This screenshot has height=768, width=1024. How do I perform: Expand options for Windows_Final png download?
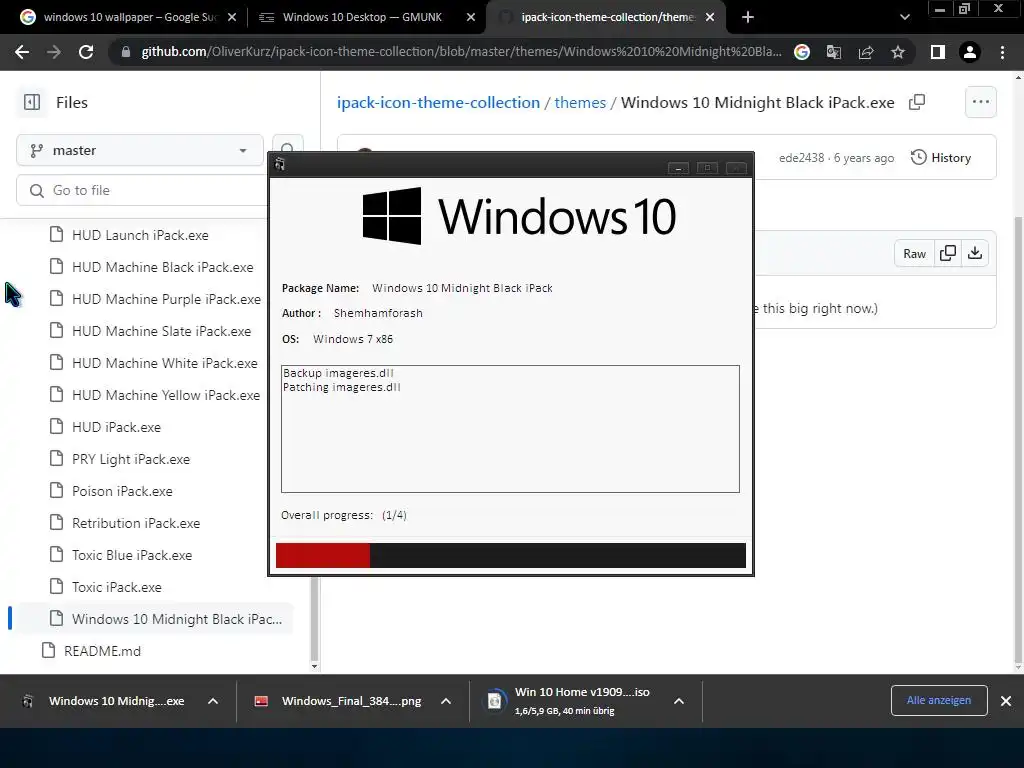446,701
